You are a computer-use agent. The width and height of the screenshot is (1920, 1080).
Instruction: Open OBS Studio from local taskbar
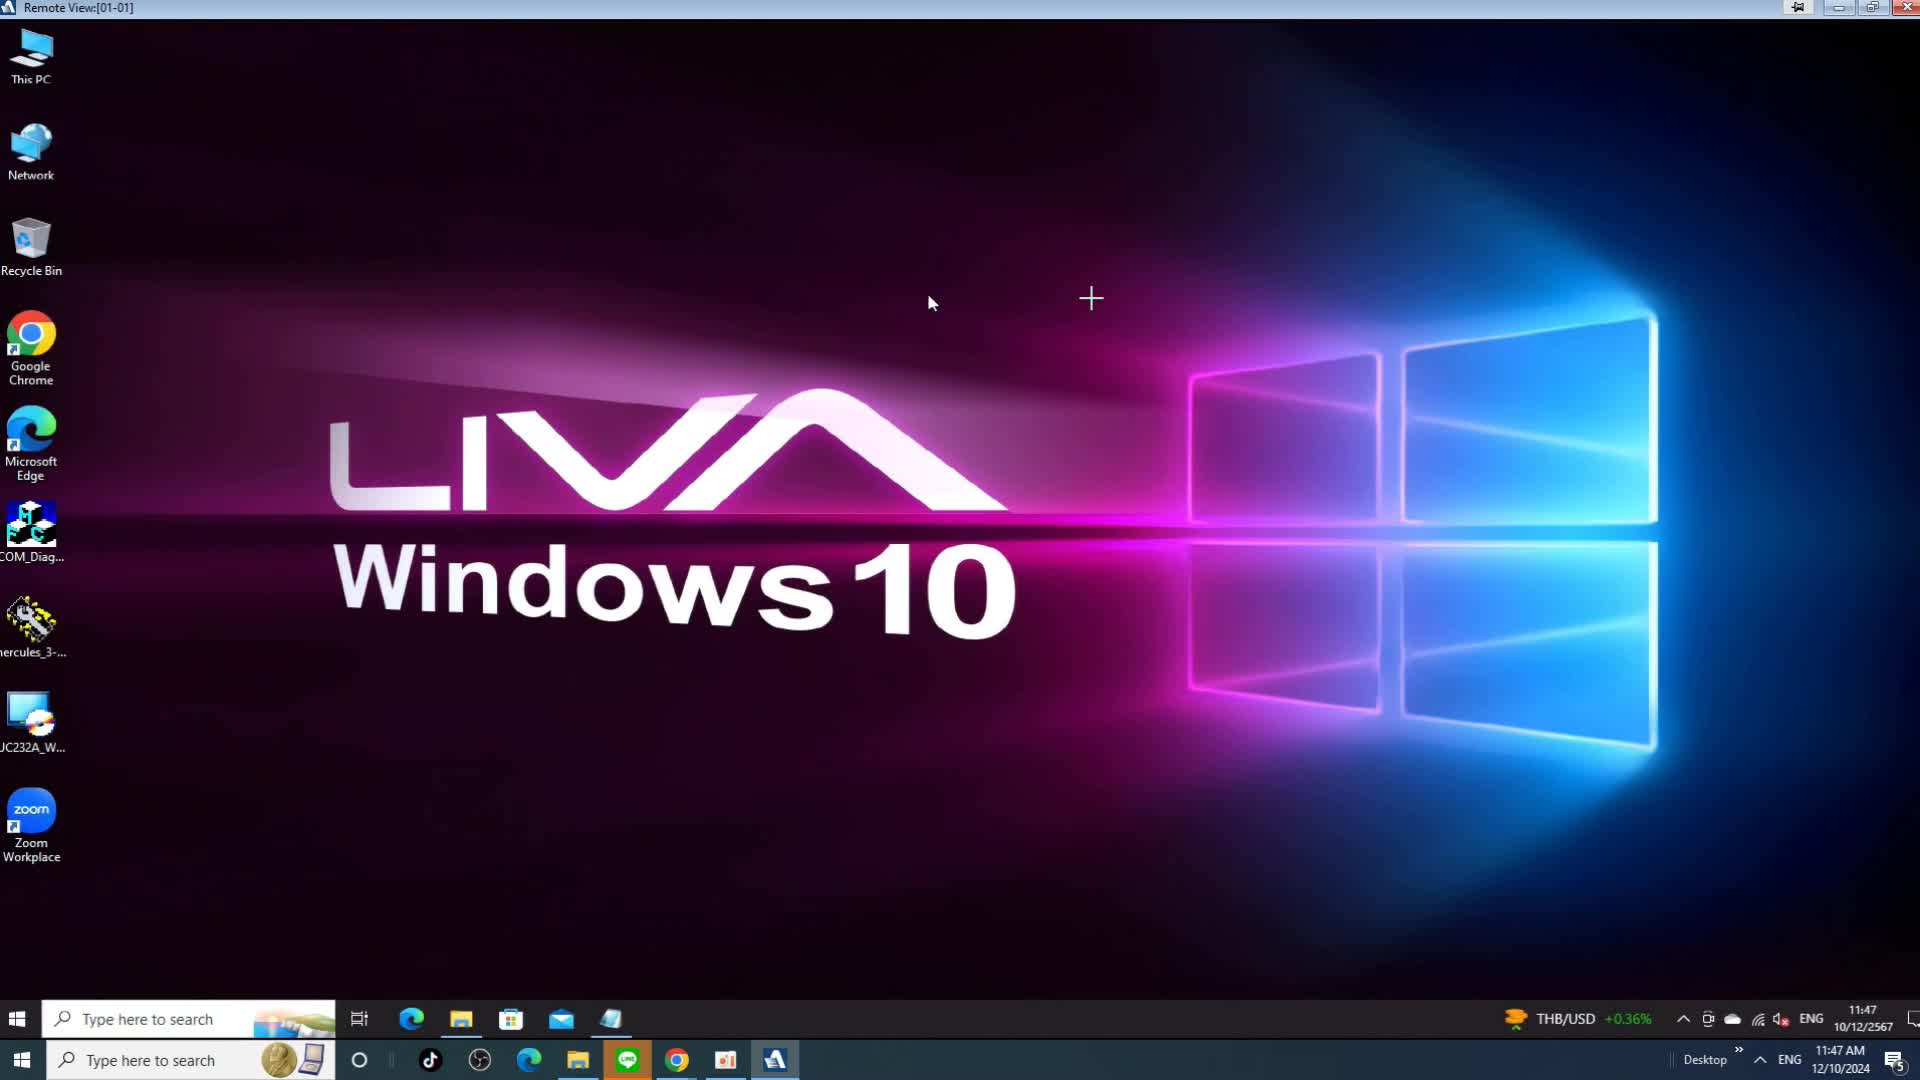pyautogui.click(x=480, y=1060)
